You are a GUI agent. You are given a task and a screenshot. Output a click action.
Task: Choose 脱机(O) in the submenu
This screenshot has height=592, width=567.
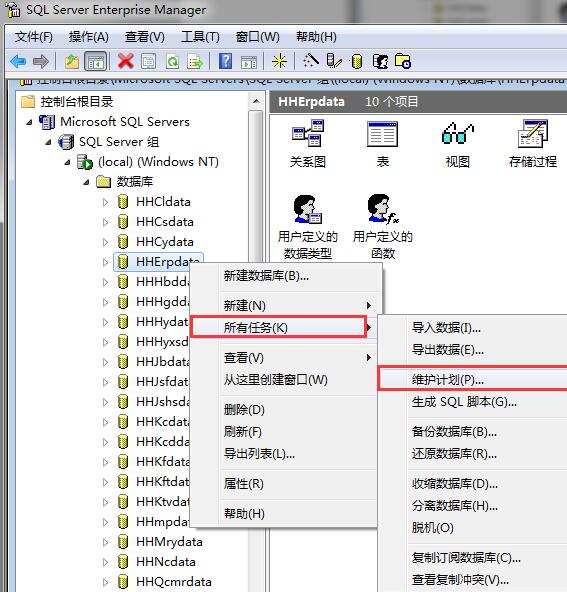[x=473, y=527]
